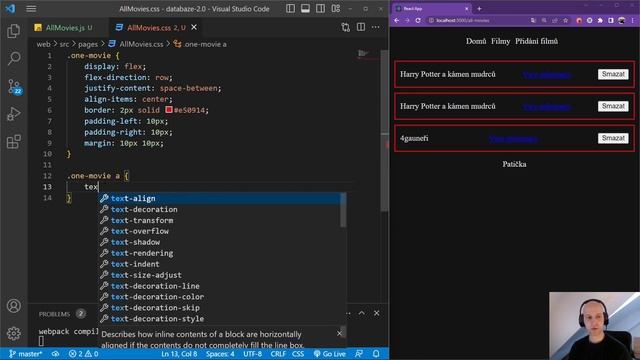The height and width of the screenshot is (360, 640).
Task: Close the suggestion details description box
Action: coord(339,333)
